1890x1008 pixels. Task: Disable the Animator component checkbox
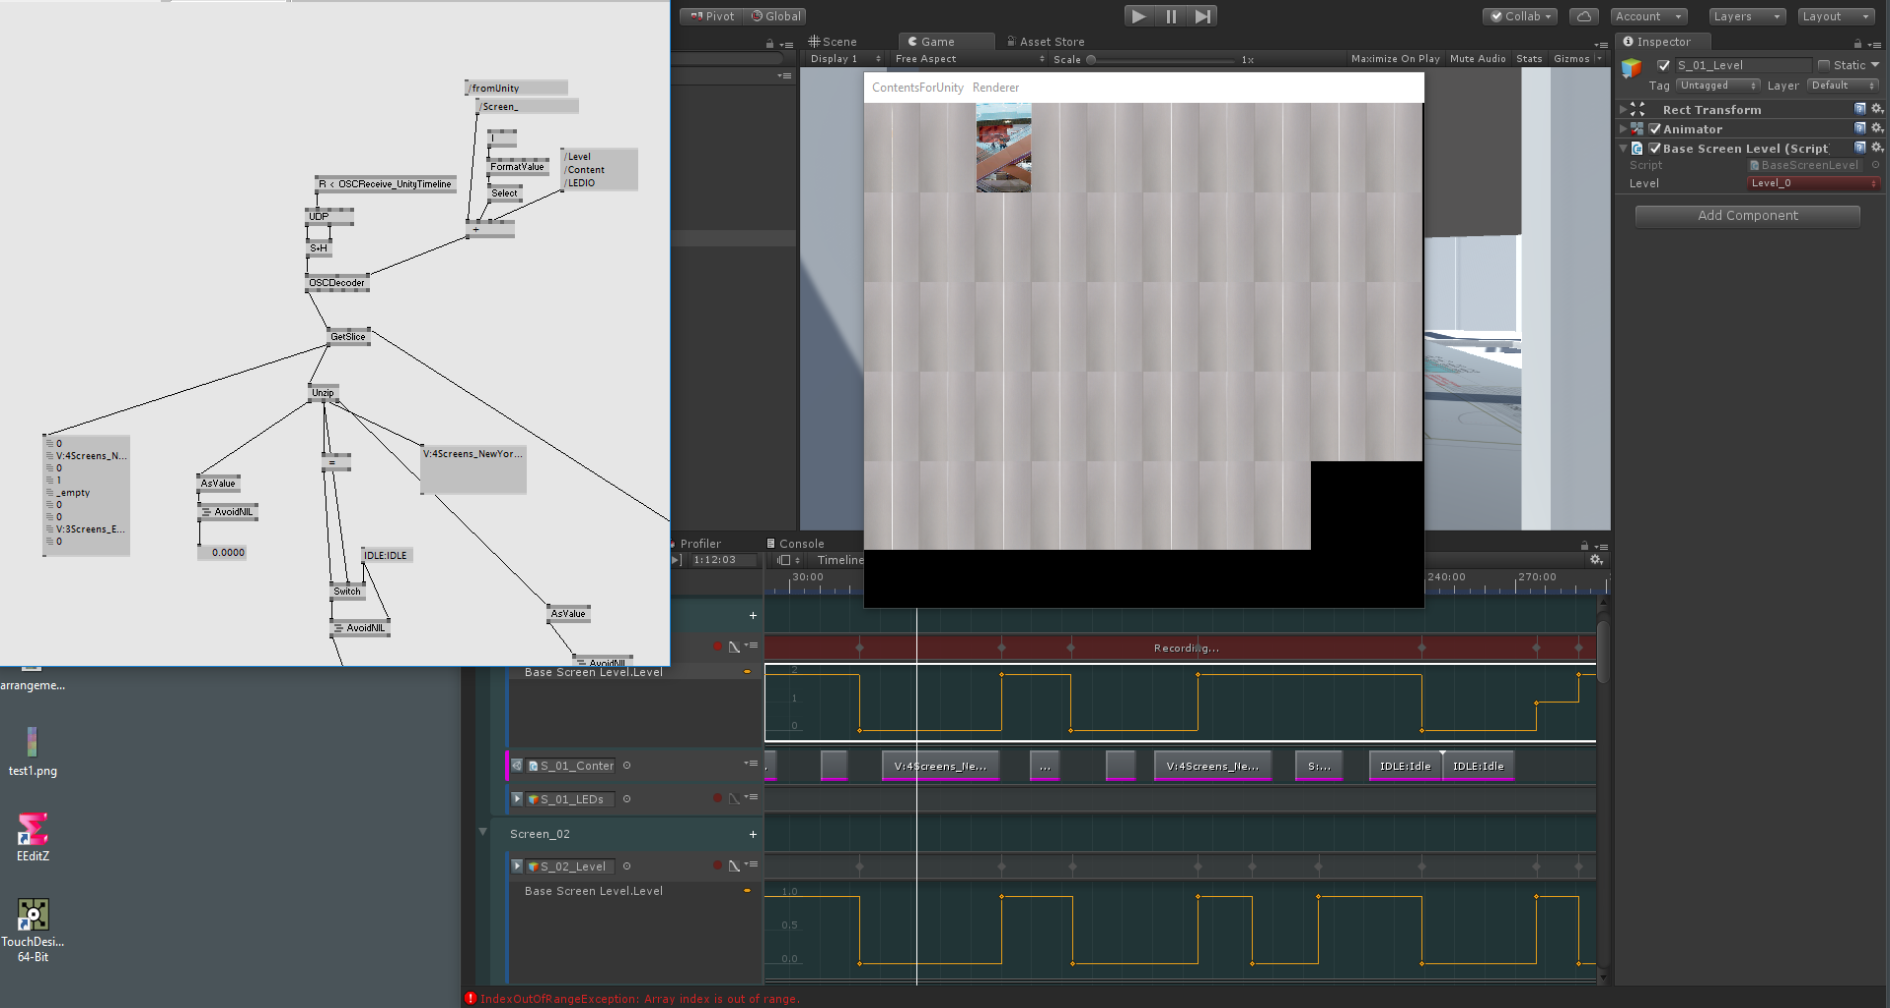pyautogui.click(x=1655, y=129)
